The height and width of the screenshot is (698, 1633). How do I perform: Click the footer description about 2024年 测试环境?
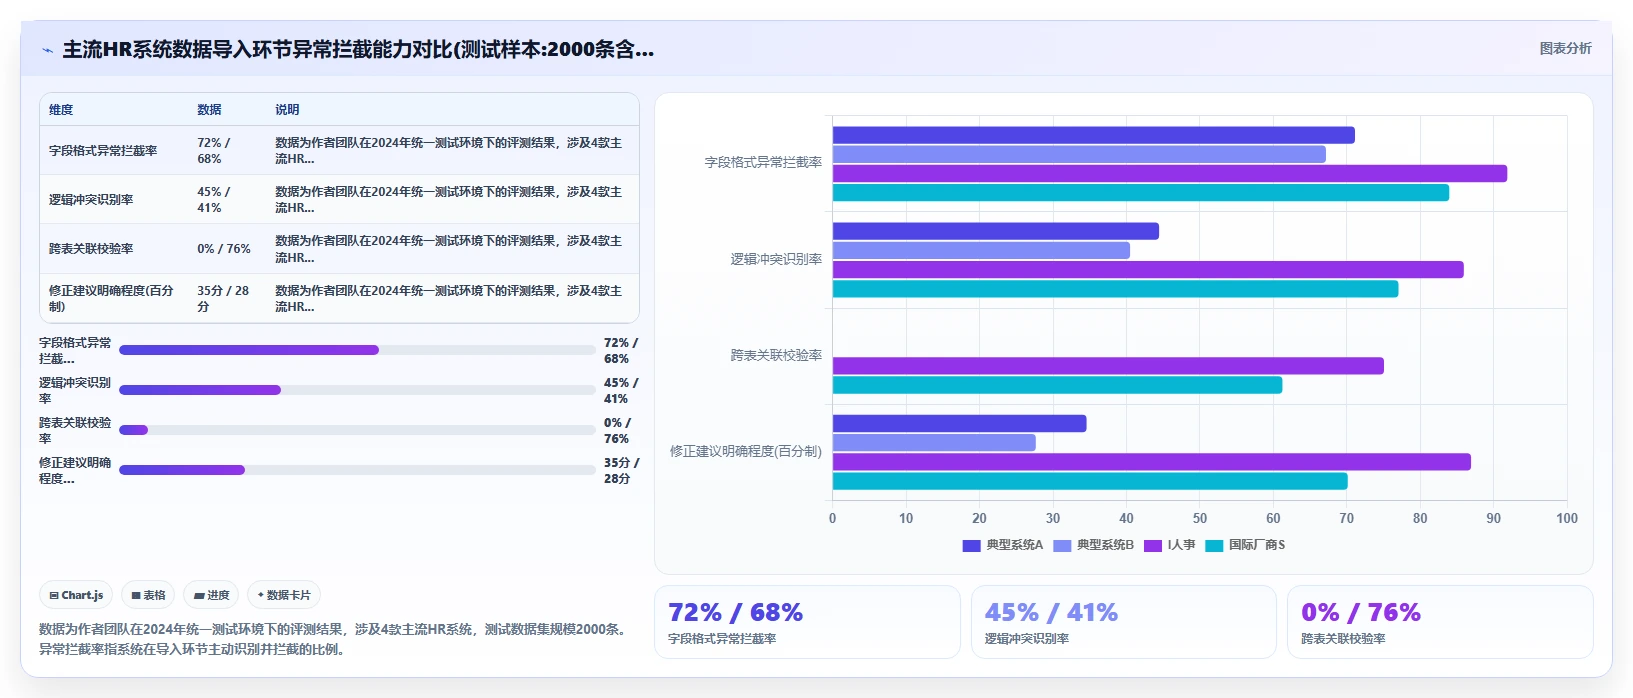coord(335,639)
